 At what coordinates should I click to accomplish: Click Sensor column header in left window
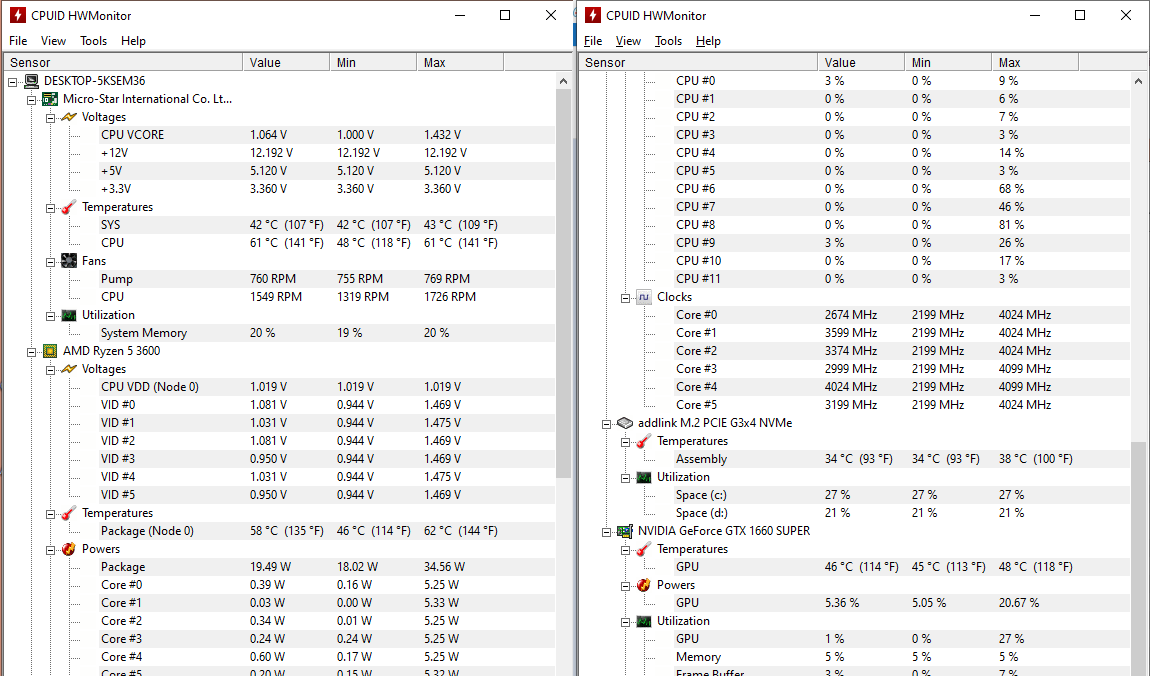[123, 62]
